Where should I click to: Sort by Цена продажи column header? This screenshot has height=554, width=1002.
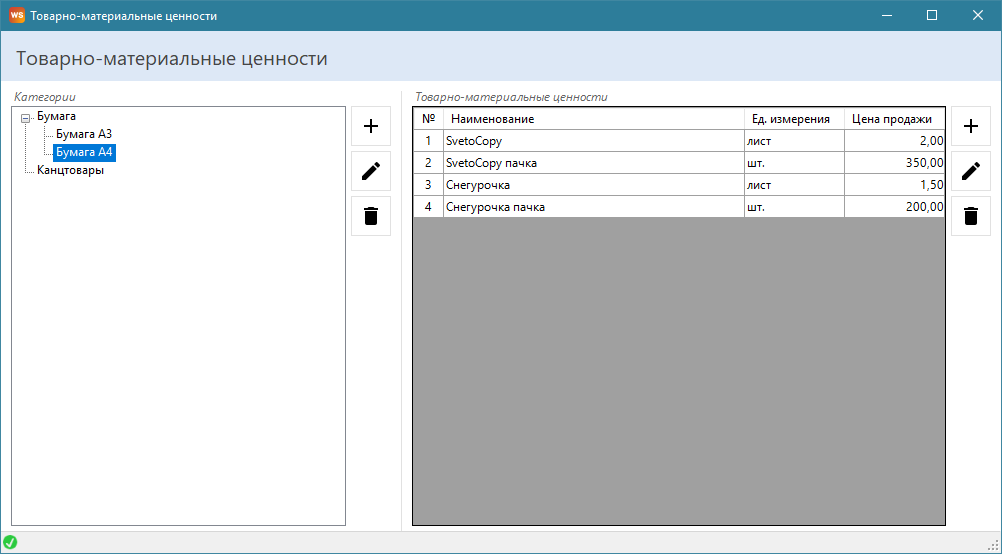[891, 119]
